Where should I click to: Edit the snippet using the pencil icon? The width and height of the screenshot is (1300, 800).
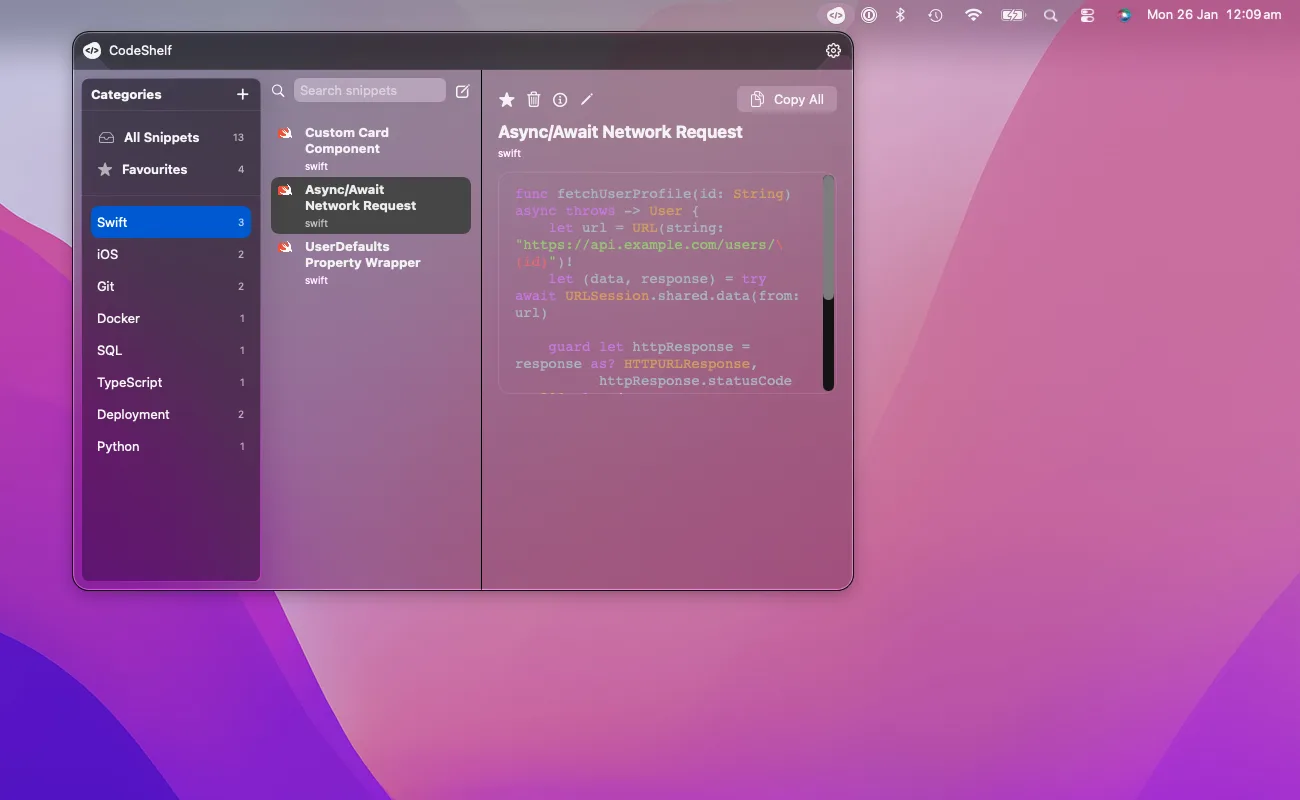coord(587,99)
